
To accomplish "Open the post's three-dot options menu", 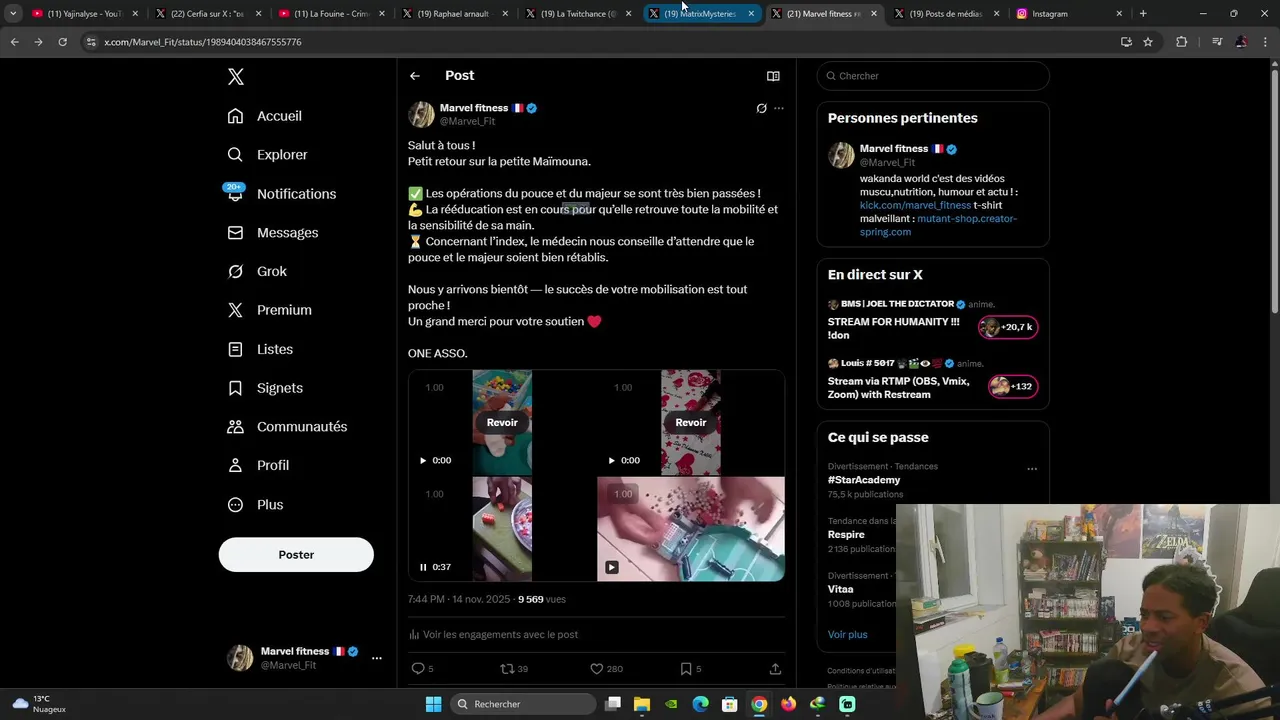I will pos(779,108).
